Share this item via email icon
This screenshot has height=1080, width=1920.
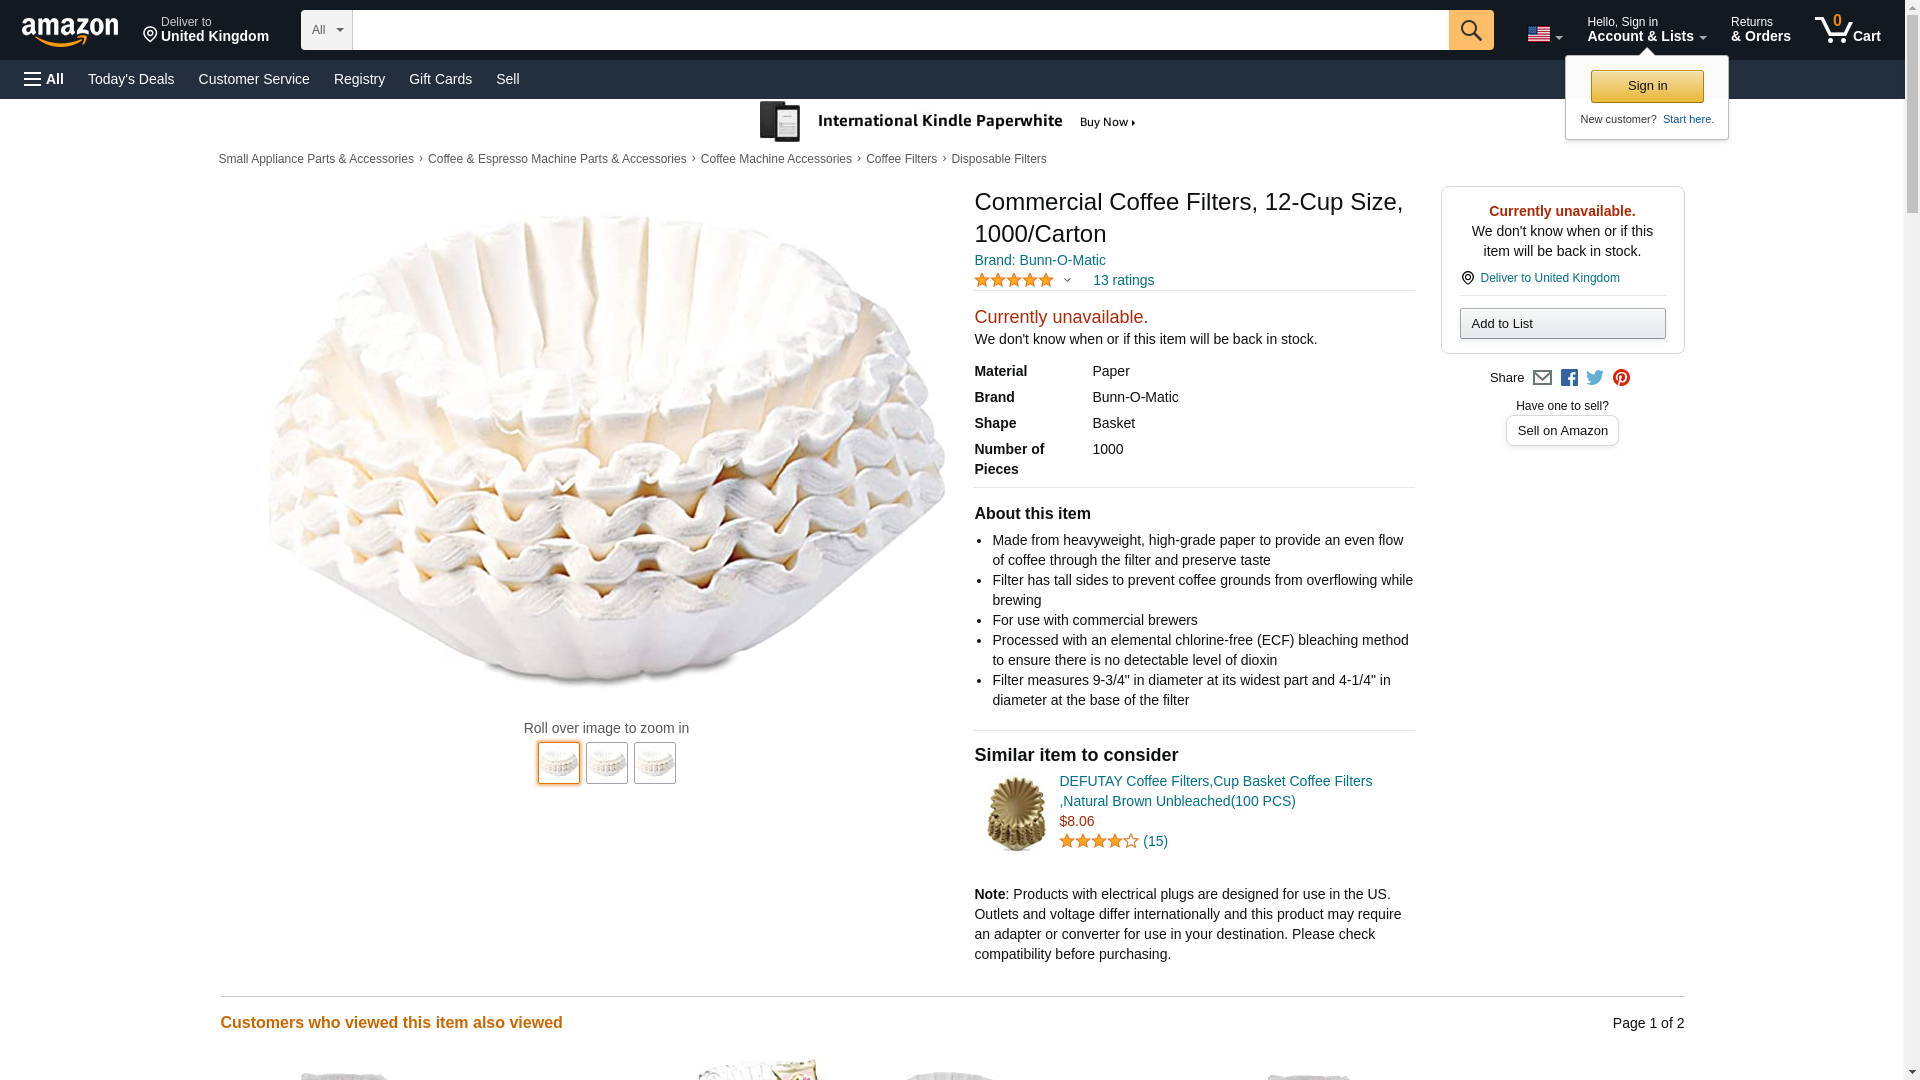[x=1542, y=378]
